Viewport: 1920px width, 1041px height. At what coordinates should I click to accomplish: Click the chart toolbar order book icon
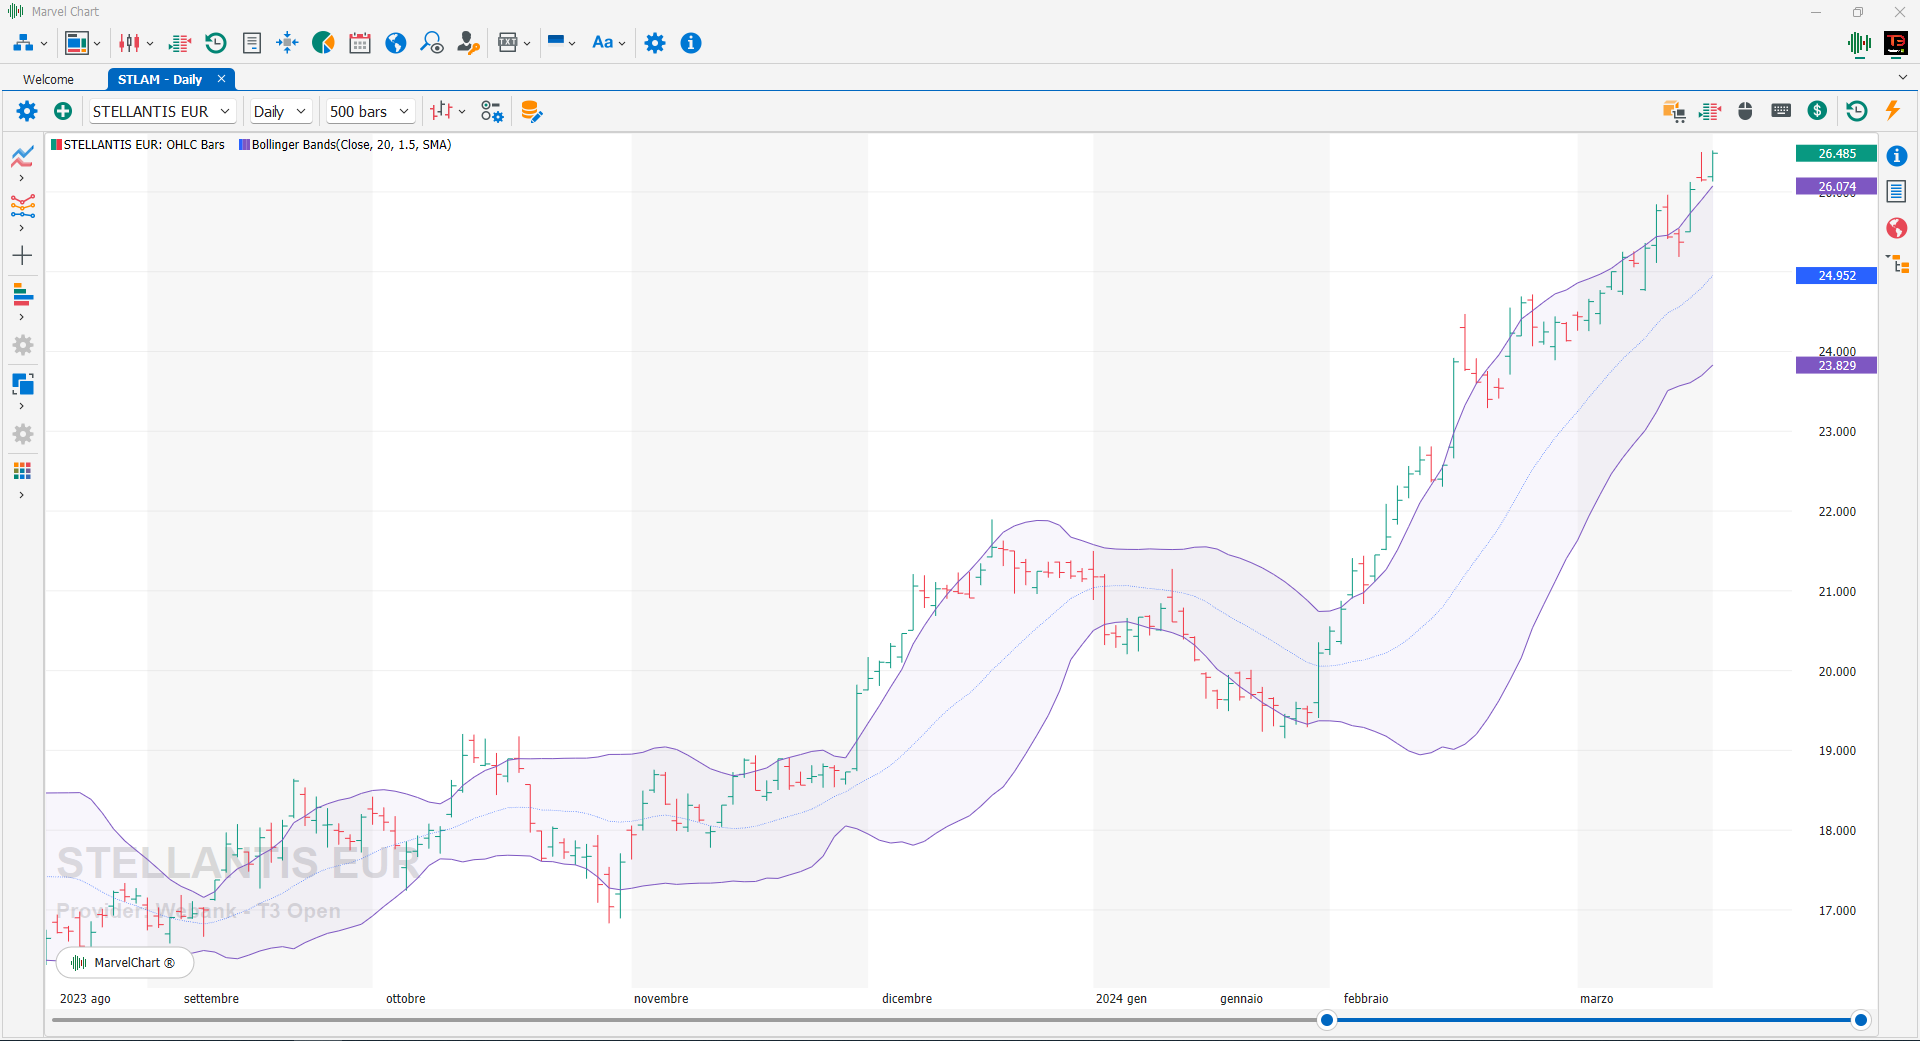tap(1710, 111)
